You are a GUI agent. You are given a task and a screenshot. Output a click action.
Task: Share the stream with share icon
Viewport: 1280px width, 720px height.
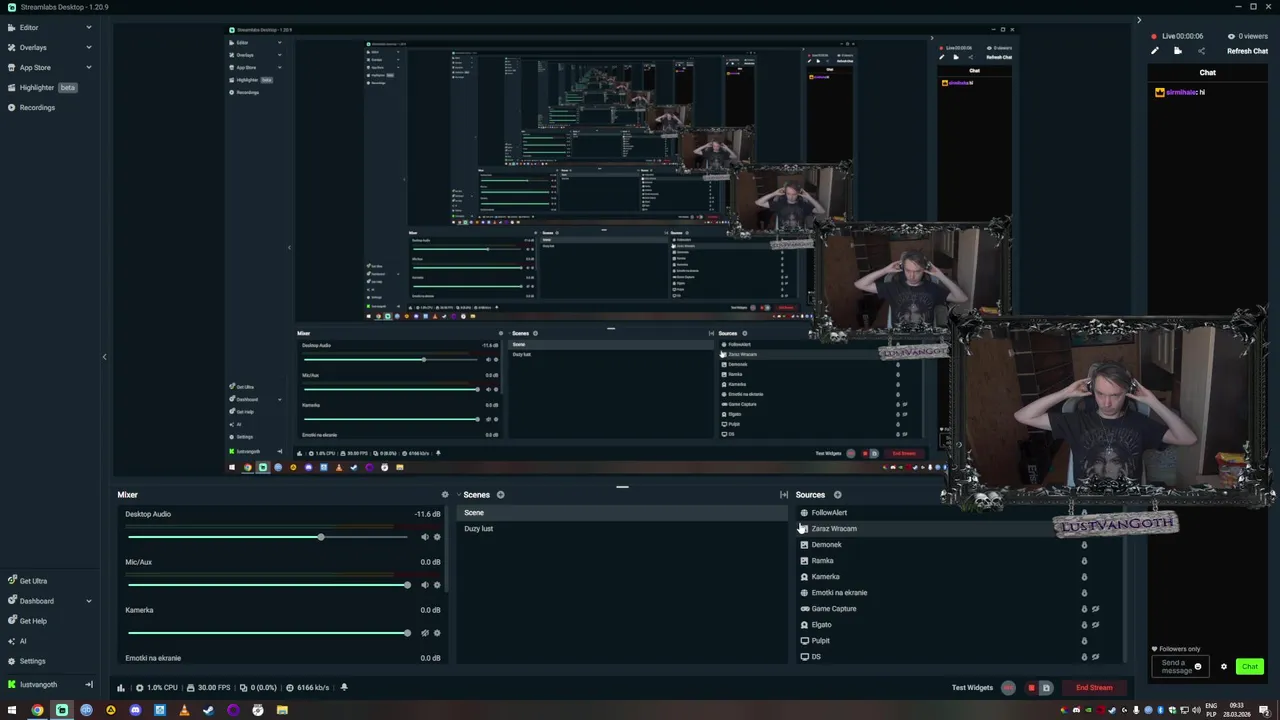pyautogui.click(x=1201, y=51)
